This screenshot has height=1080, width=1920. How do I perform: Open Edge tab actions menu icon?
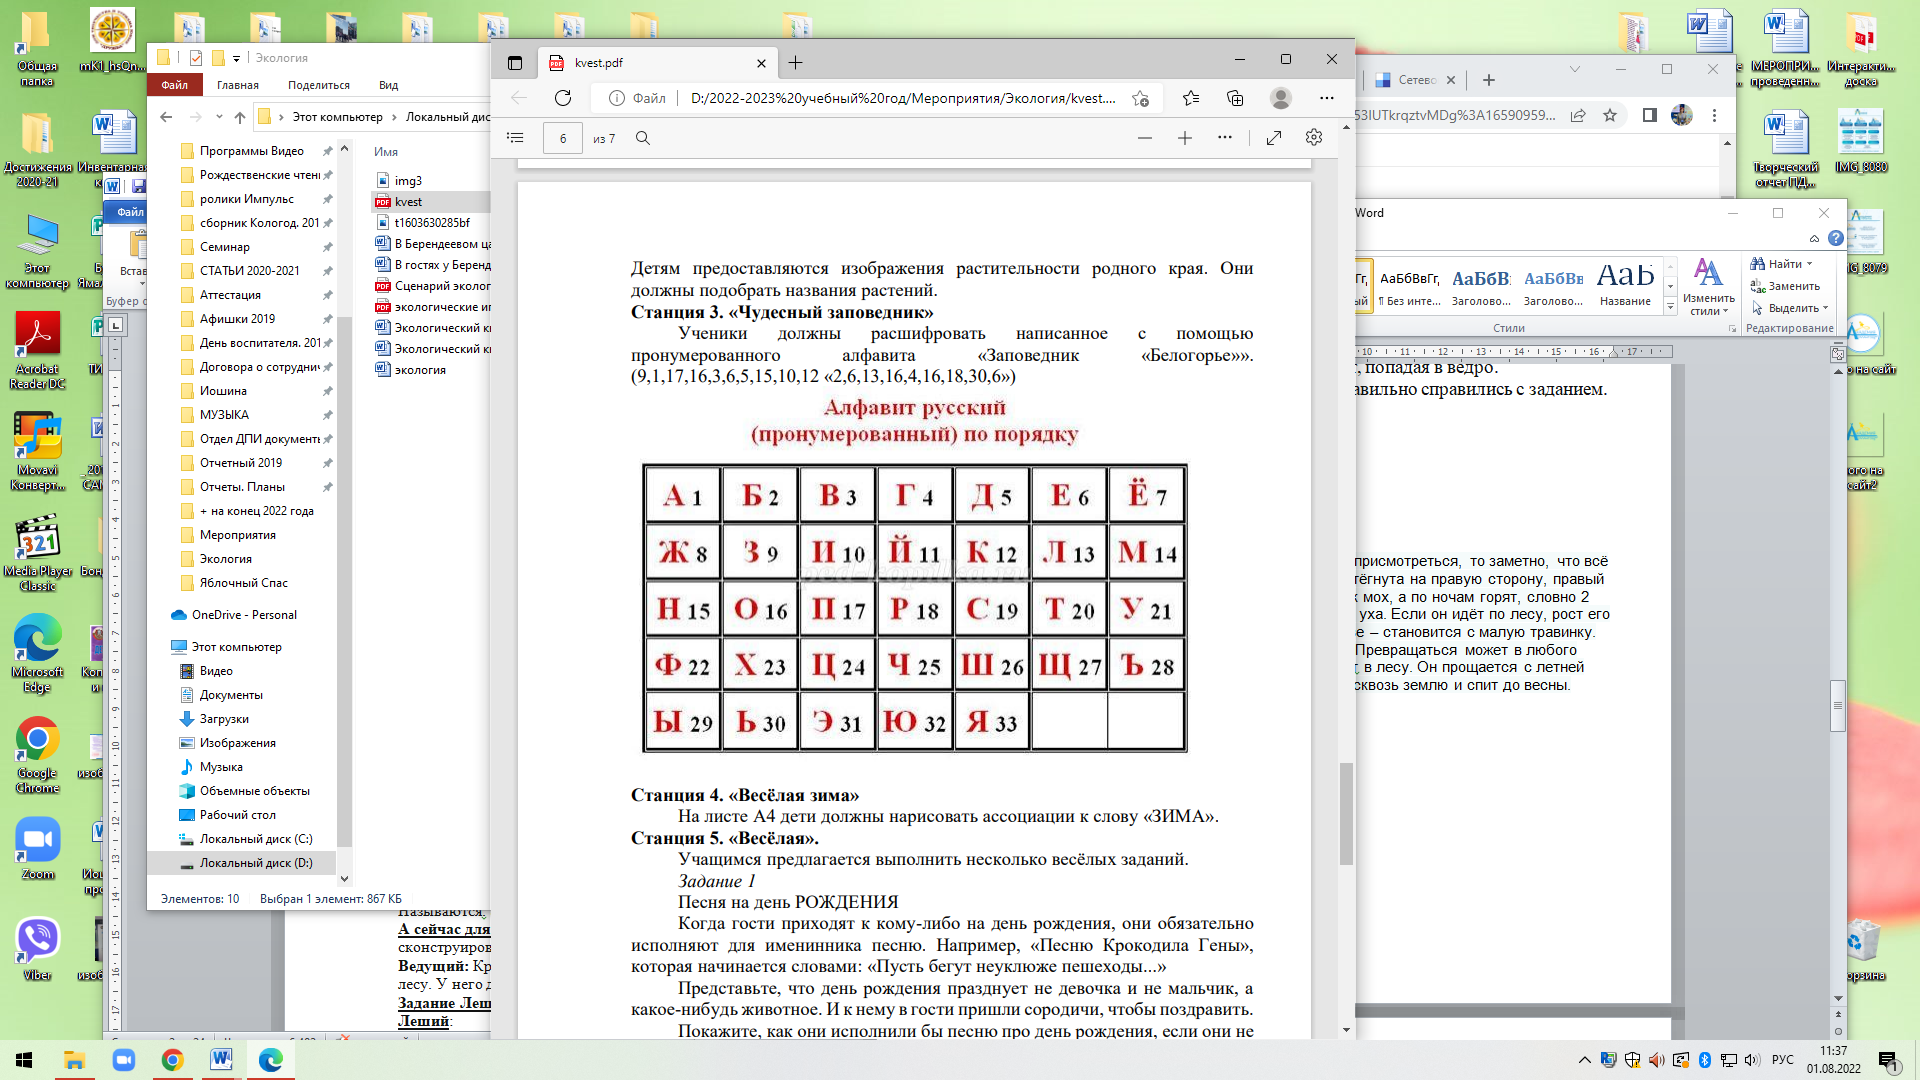coord(515,63)
